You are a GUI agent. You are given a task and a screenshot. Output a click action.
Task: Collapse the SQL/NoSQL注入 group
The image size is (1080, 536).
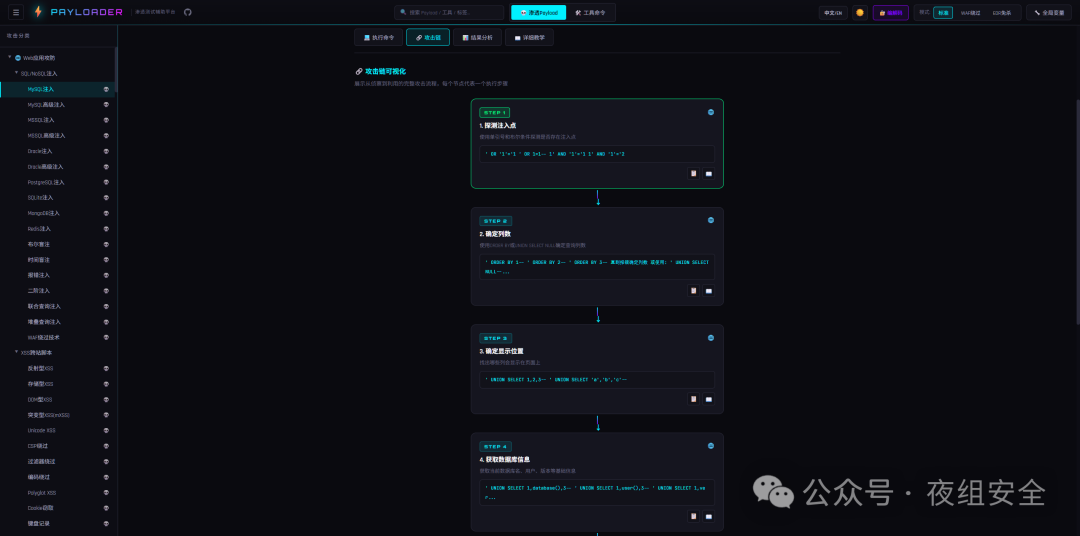(16, 73)
